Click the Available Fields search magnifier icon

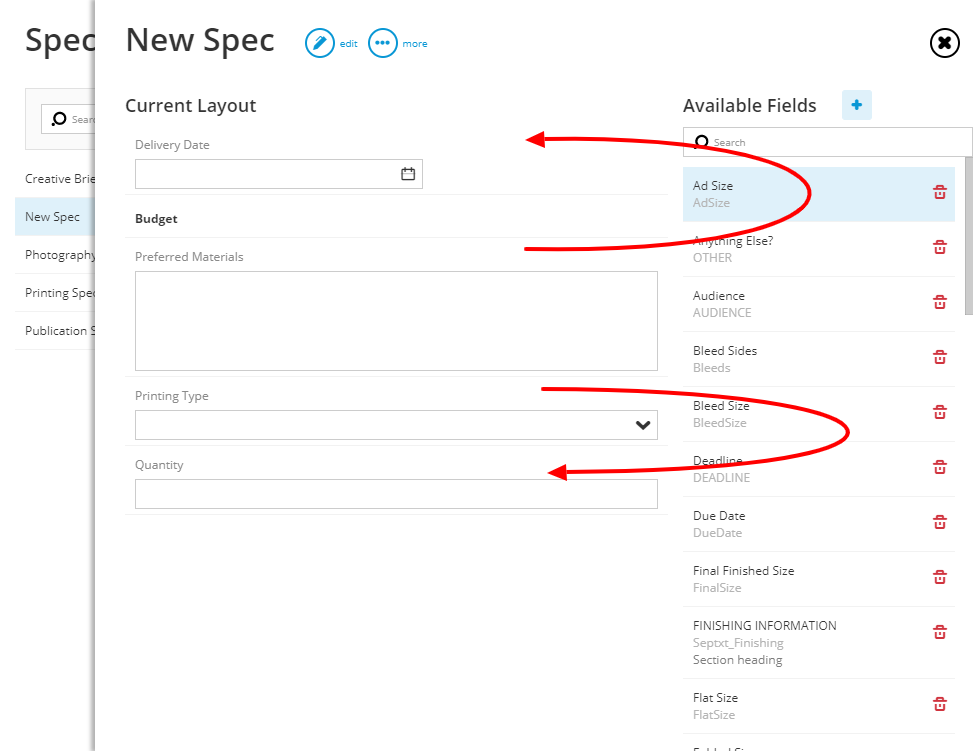[x=701, y=142]
